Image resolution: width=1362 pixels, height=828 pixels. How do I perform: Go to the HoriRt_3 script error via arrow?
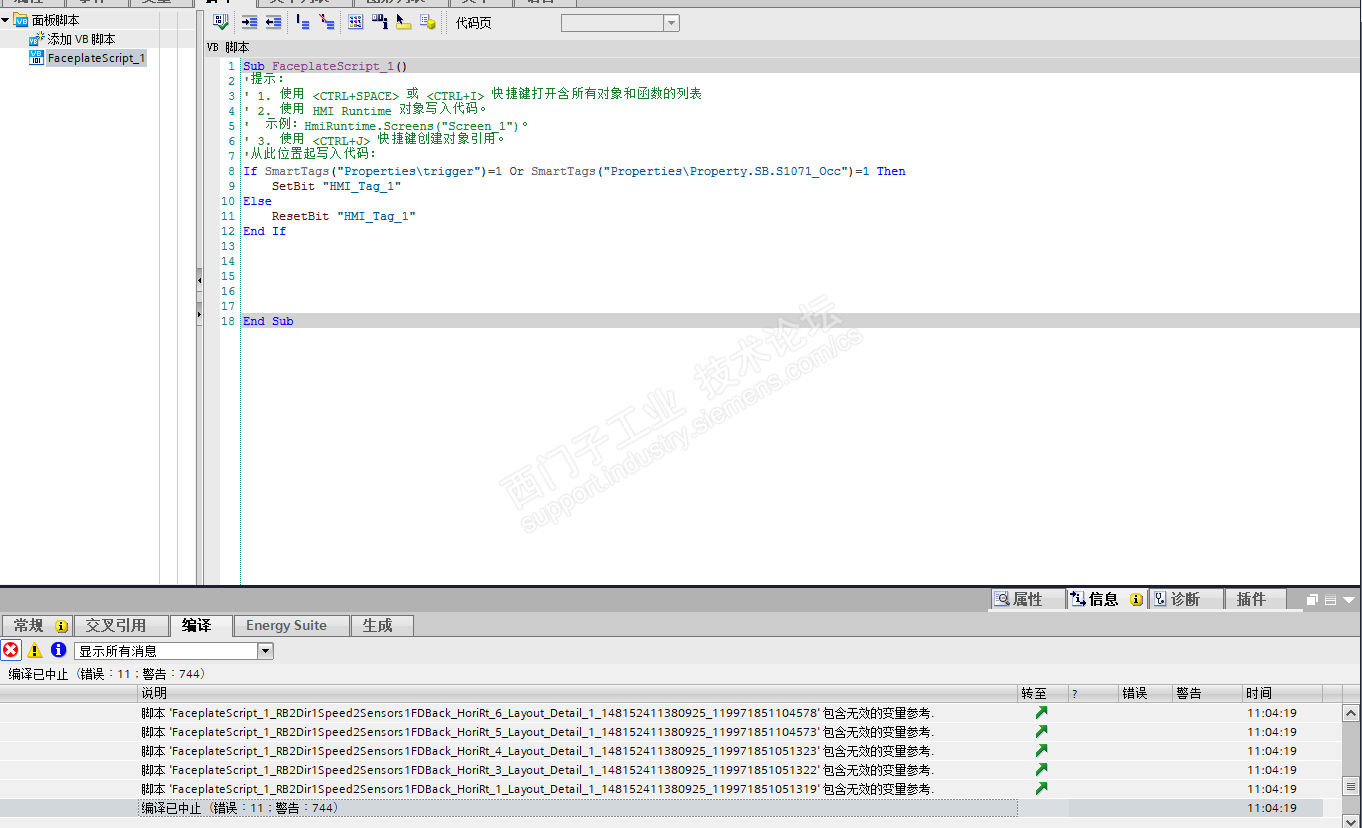pos(1041,770)
